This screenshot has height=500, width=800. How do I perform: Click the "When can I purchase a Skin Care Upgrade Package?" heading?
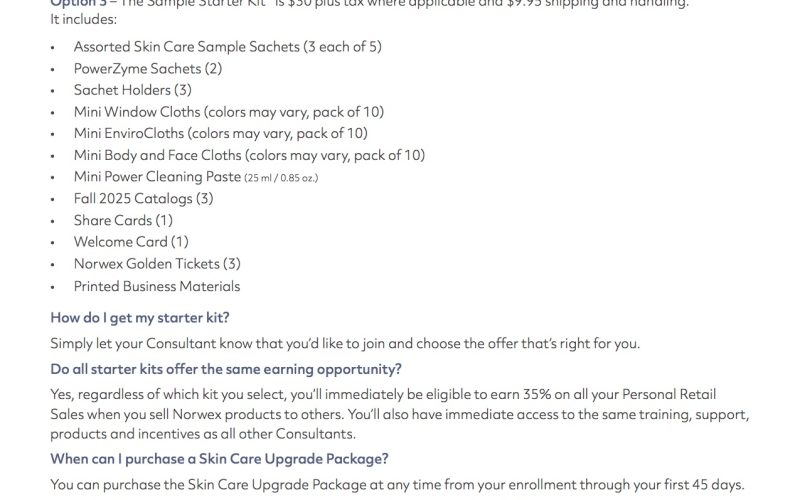219,459
